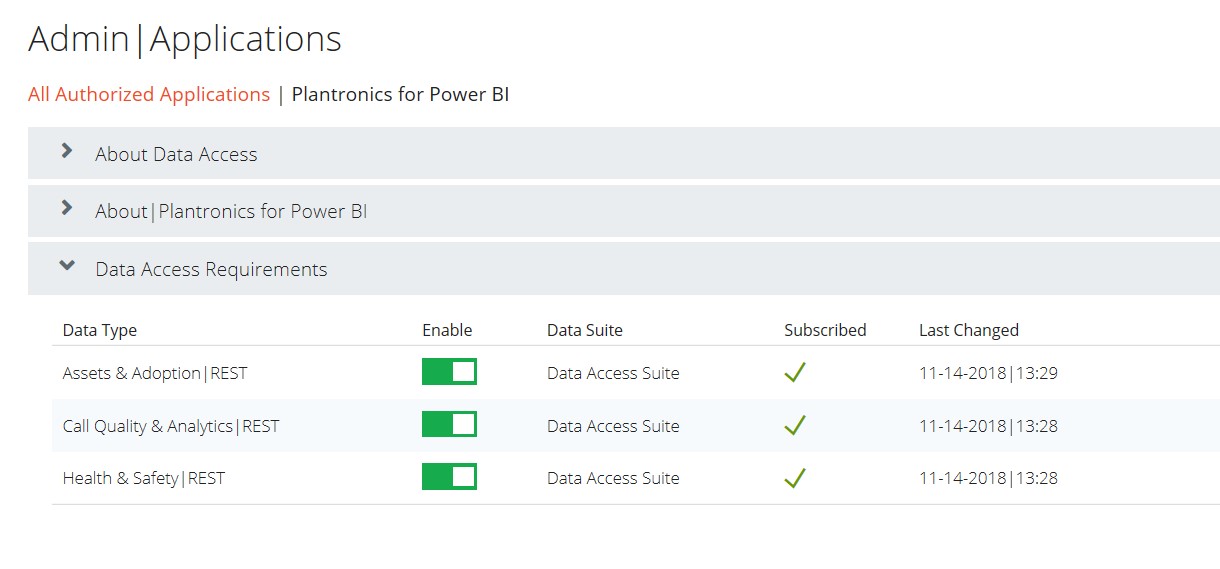Click the Plantronics for Power BI breadcrumb
The image size is (1220, 569).
pyautogui.click(x=401, y=95)
